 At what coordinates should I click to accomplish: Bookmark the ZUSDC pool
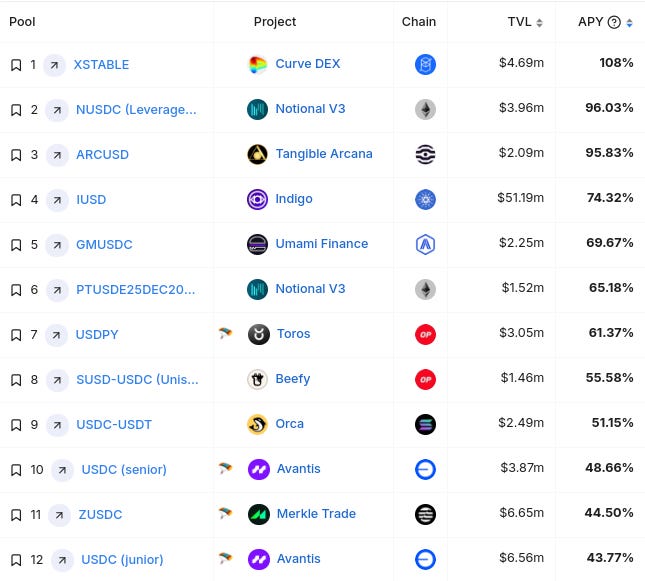[16, 515]
